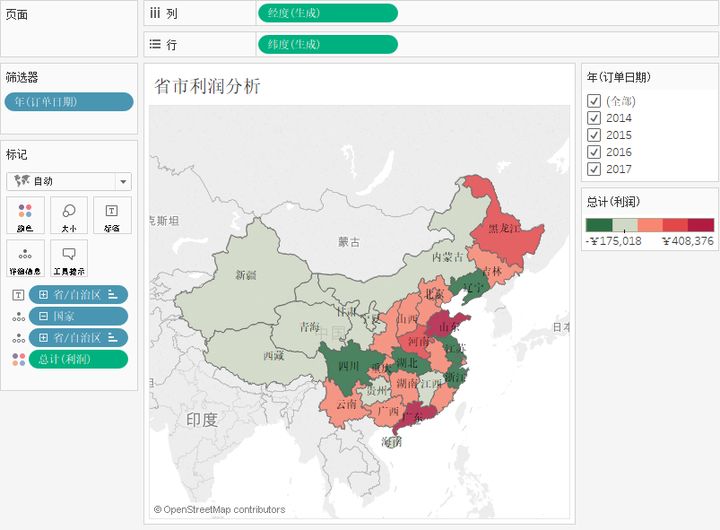This screenshot has height=530, width=720.
Task: Click color icon beside 总计(利润) pill
Action: 18,360
